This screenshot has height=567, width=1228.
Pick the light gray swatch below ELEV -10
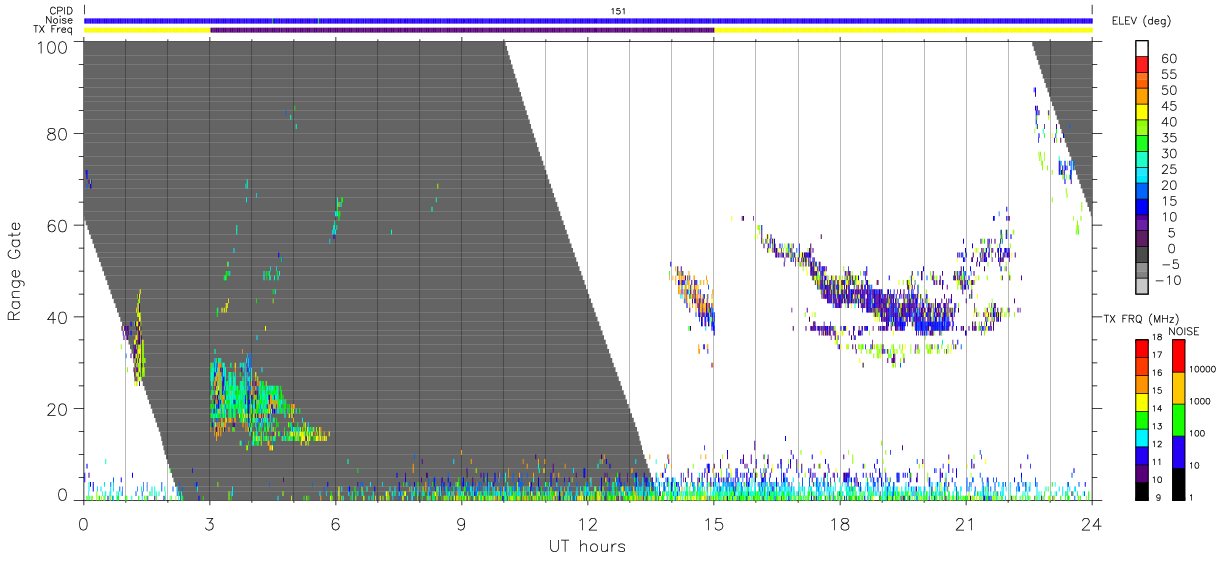[1143, 287]
